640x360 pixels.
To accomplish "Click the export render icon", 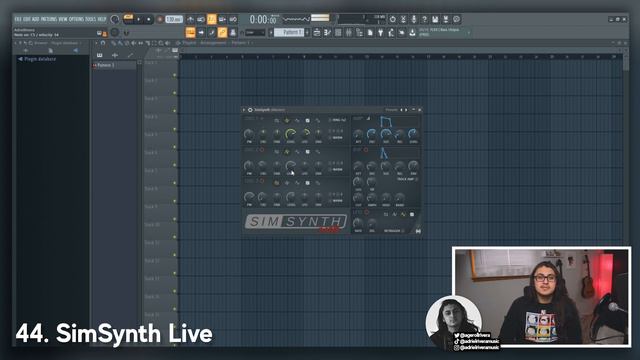I will click(446, 19).
